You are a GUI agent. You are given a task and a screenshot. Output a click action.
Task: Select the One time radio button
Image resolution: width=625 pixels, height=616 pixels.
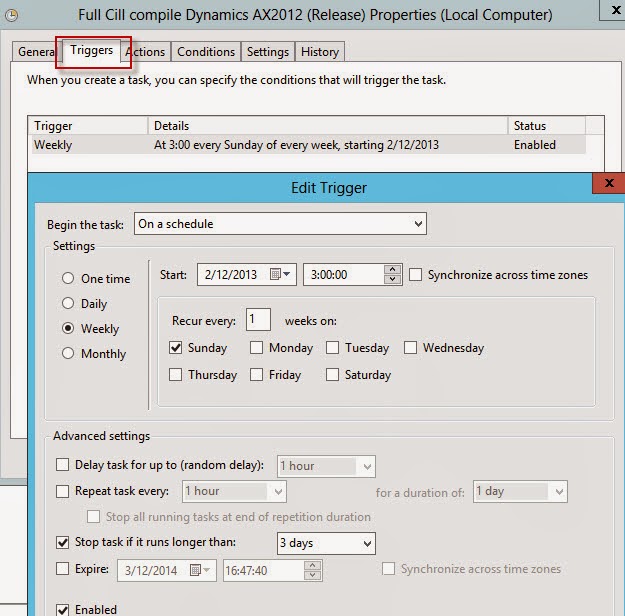coord(68,278)
